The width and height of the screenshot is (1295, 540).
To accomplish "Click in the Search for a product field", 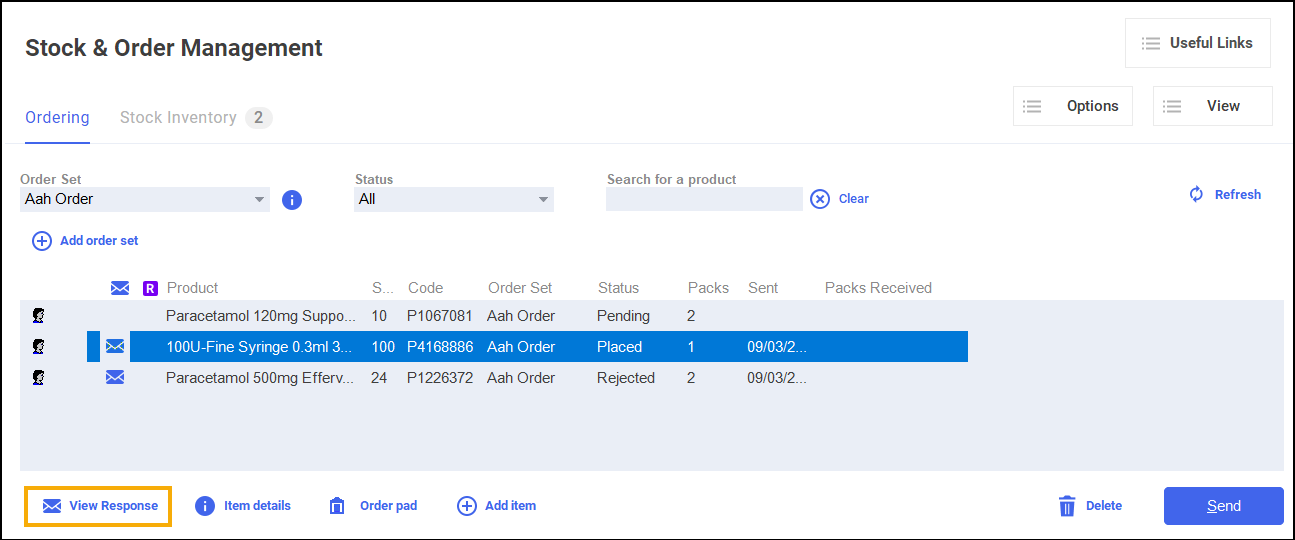I will 704,199.
